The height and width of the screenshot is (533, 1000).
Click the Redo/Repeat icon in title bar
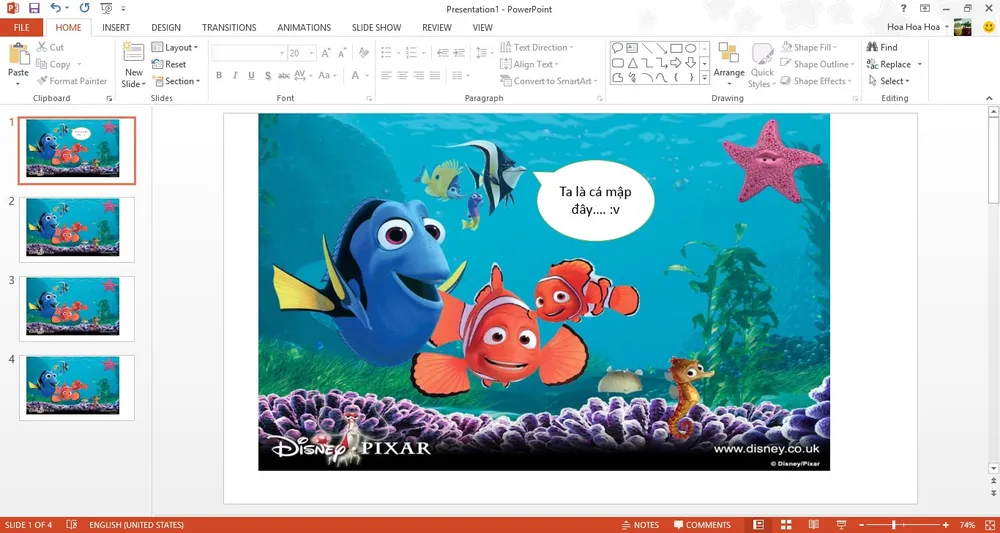pos(84,9)
